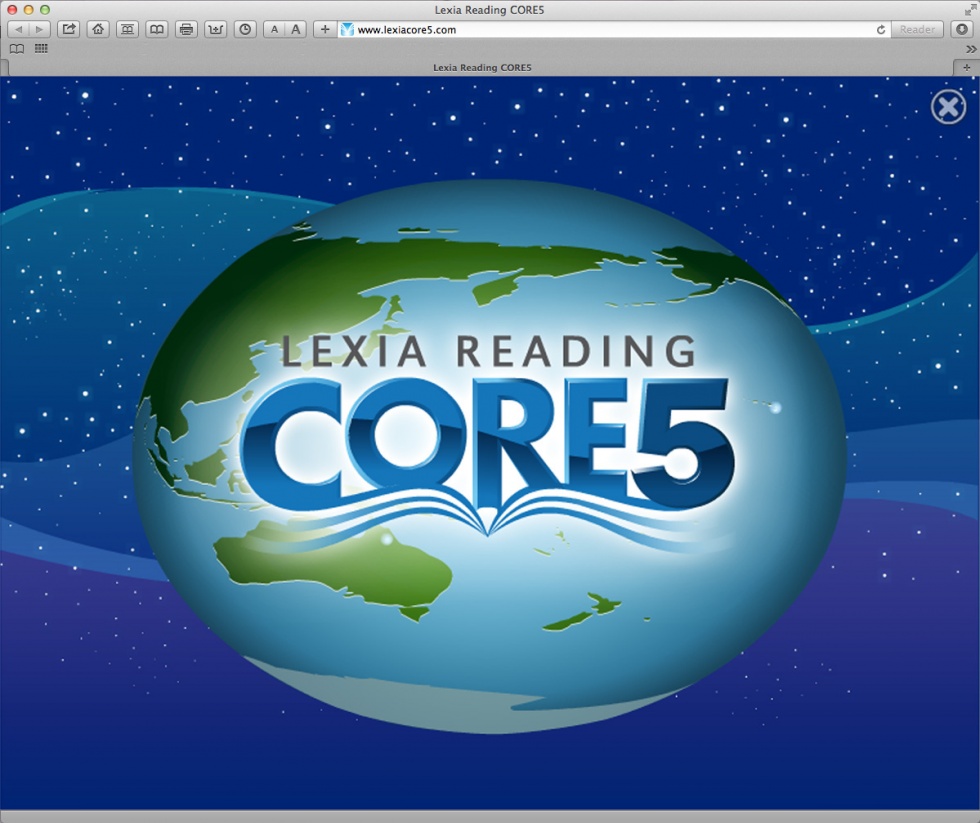This screenshot has height=823, width=980.
Task: Click the browser Back arrow
Action: [18, 29]
